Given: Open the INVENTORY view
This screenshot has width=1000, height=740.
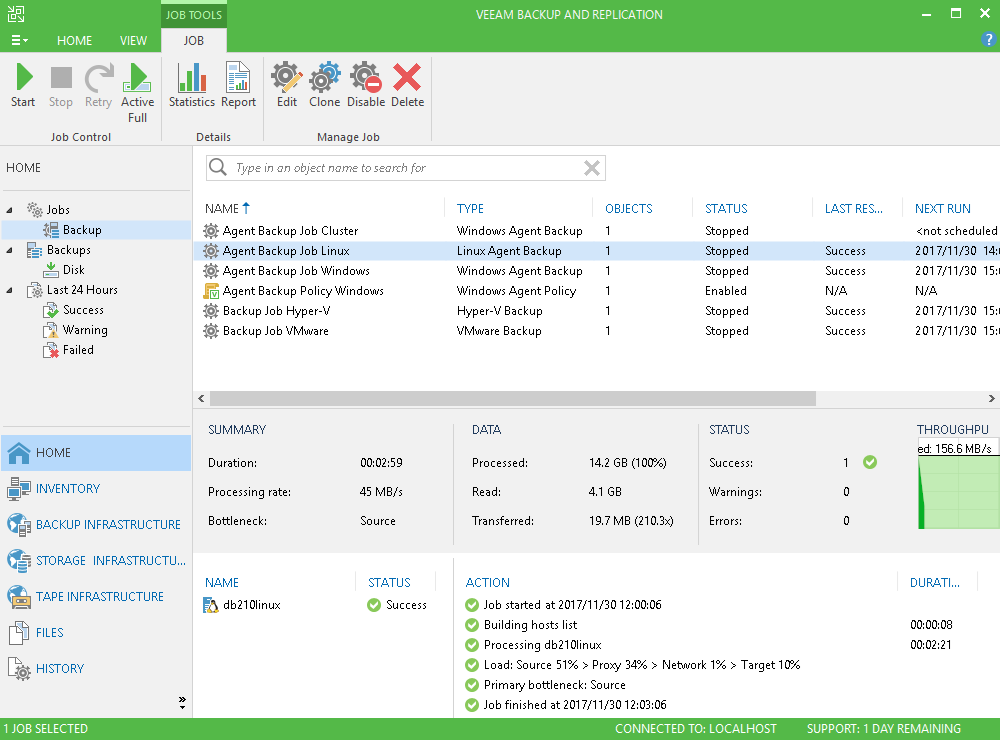Looking at the screenshot, I should click(96, 489).
